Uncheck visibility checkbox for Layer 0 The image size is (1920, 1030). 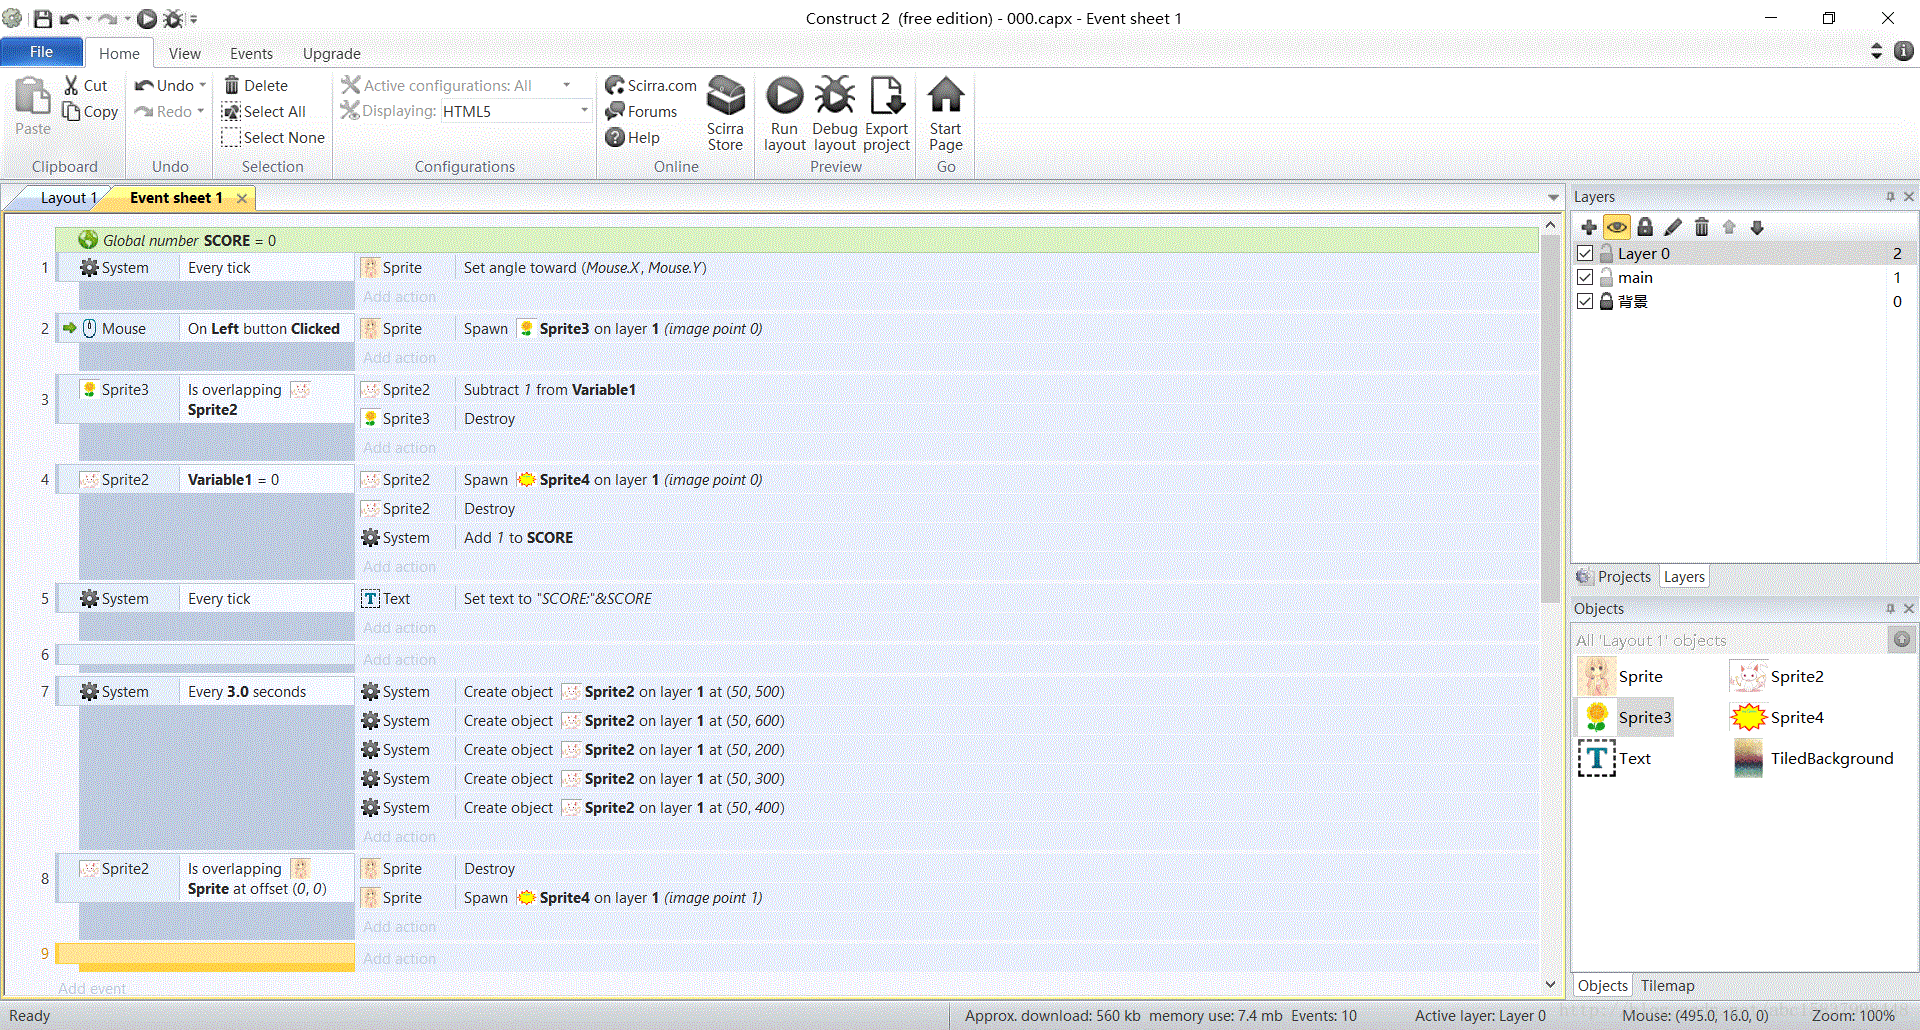[1585, 253]
